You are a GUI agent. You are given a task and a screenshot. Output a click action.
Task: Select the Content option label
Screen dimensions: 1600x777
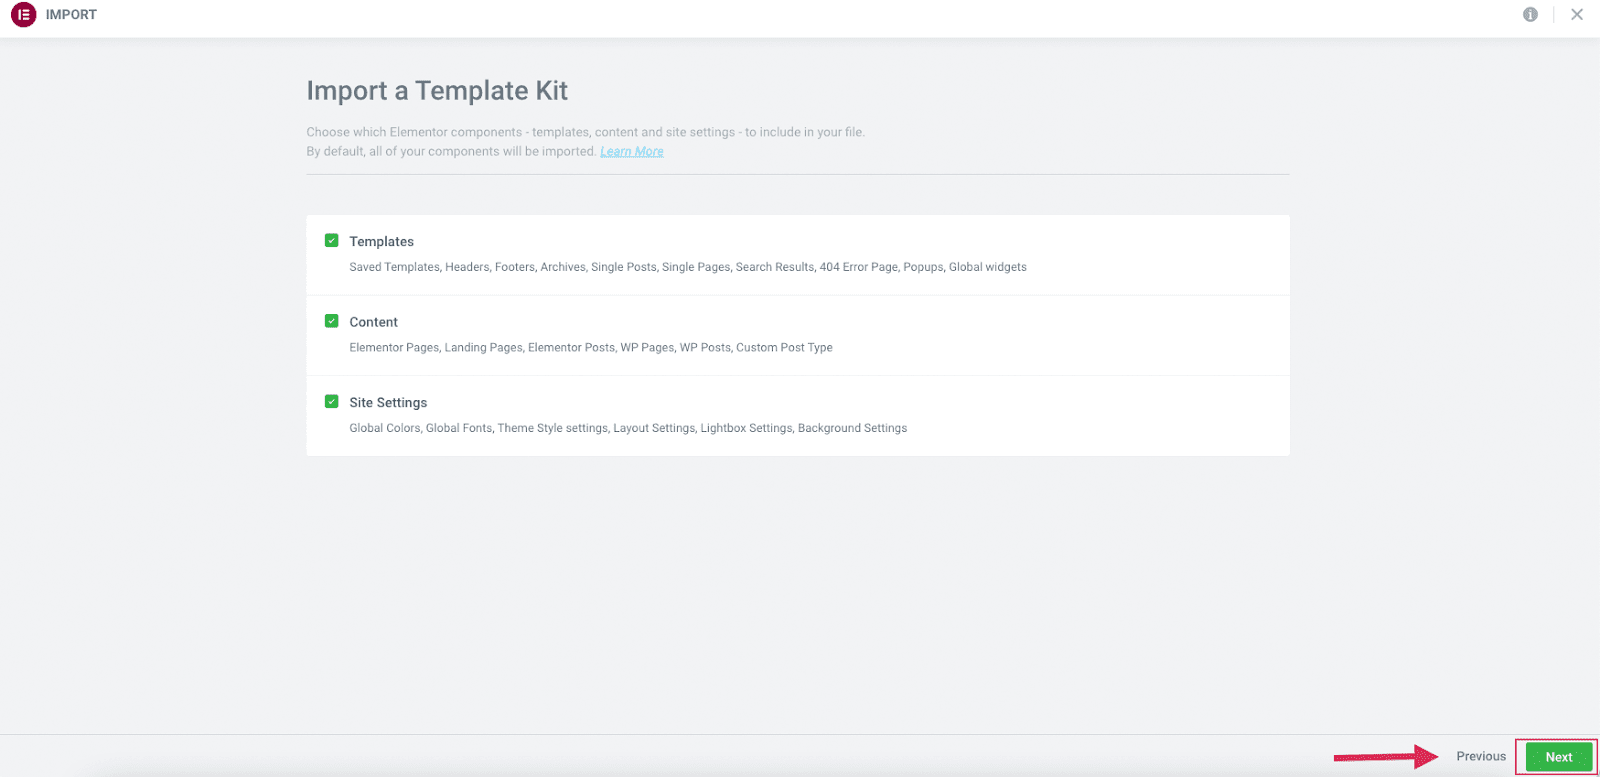point(373,322)
